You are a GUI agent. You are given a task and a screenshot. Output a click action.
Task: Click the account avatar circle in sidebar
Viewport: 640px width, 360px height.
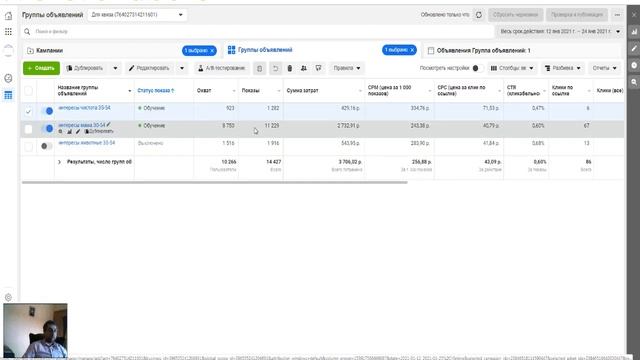coord(8,50)
